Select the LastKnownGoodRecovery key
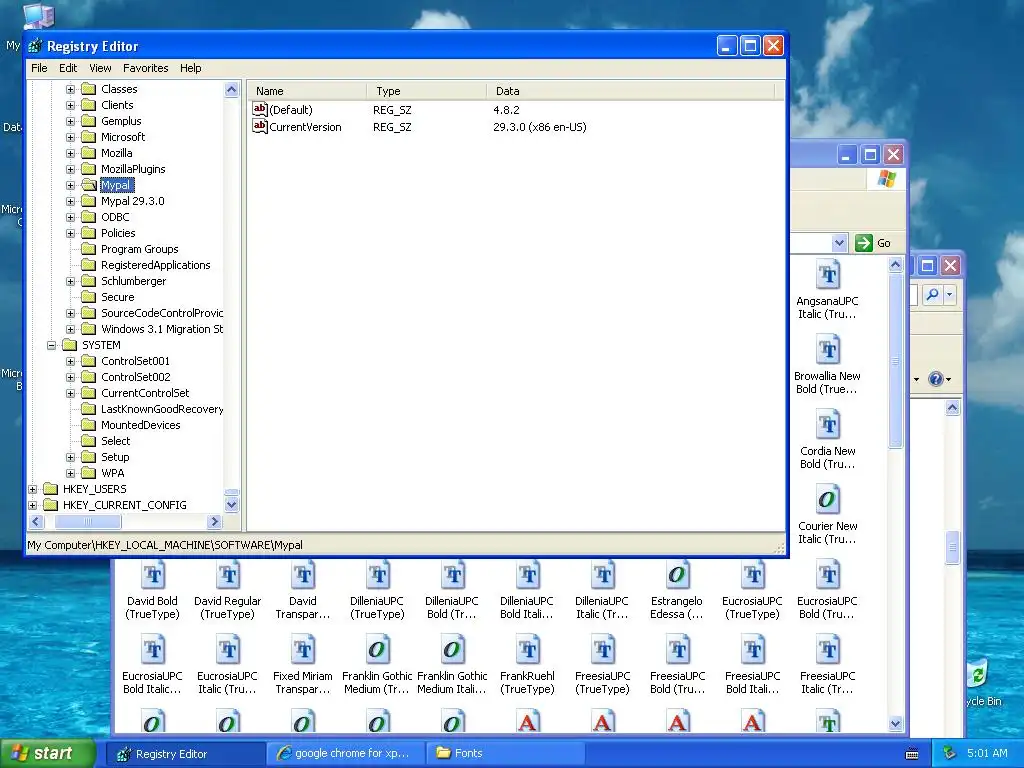 (161, 409)
